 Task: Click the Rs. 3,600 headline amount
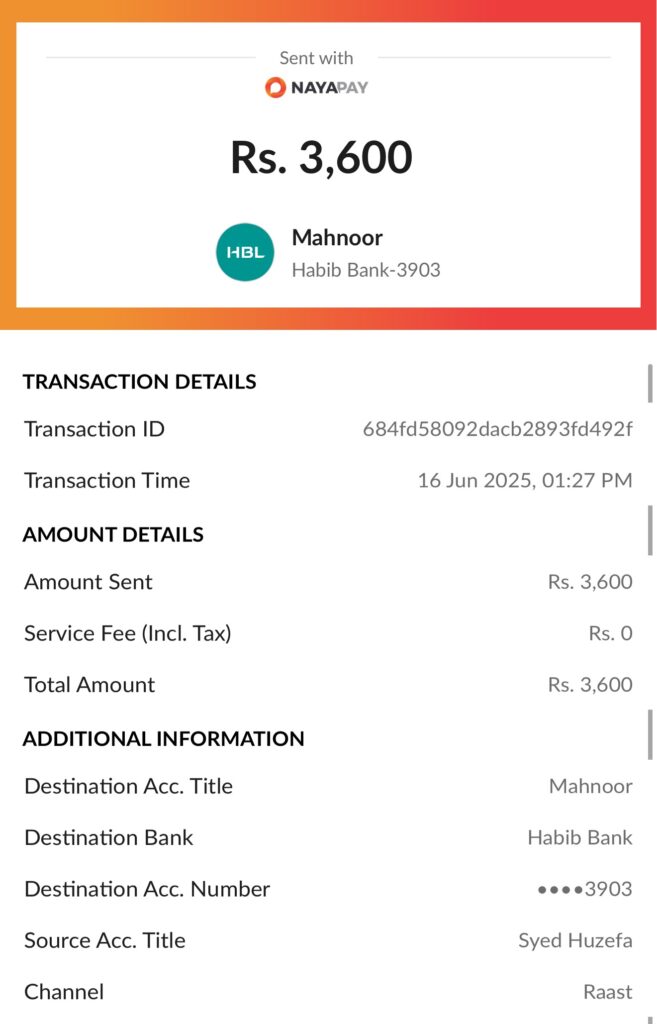tap(321, 157)
